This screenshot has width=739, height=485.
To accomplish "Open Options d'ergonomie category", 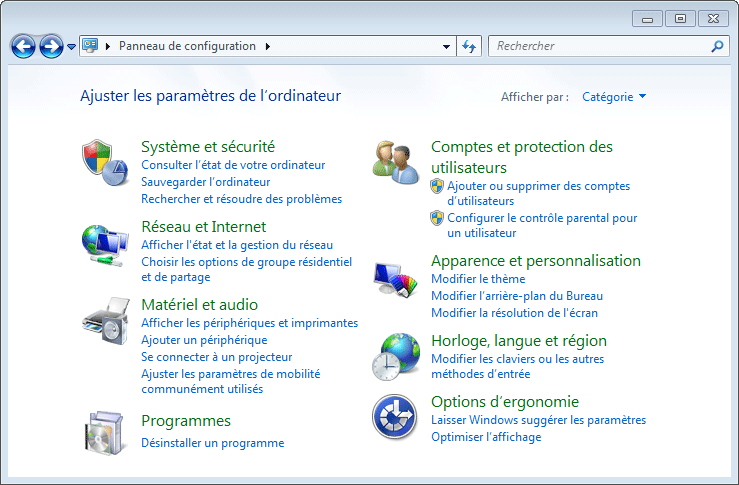I will tap(505, 402).
